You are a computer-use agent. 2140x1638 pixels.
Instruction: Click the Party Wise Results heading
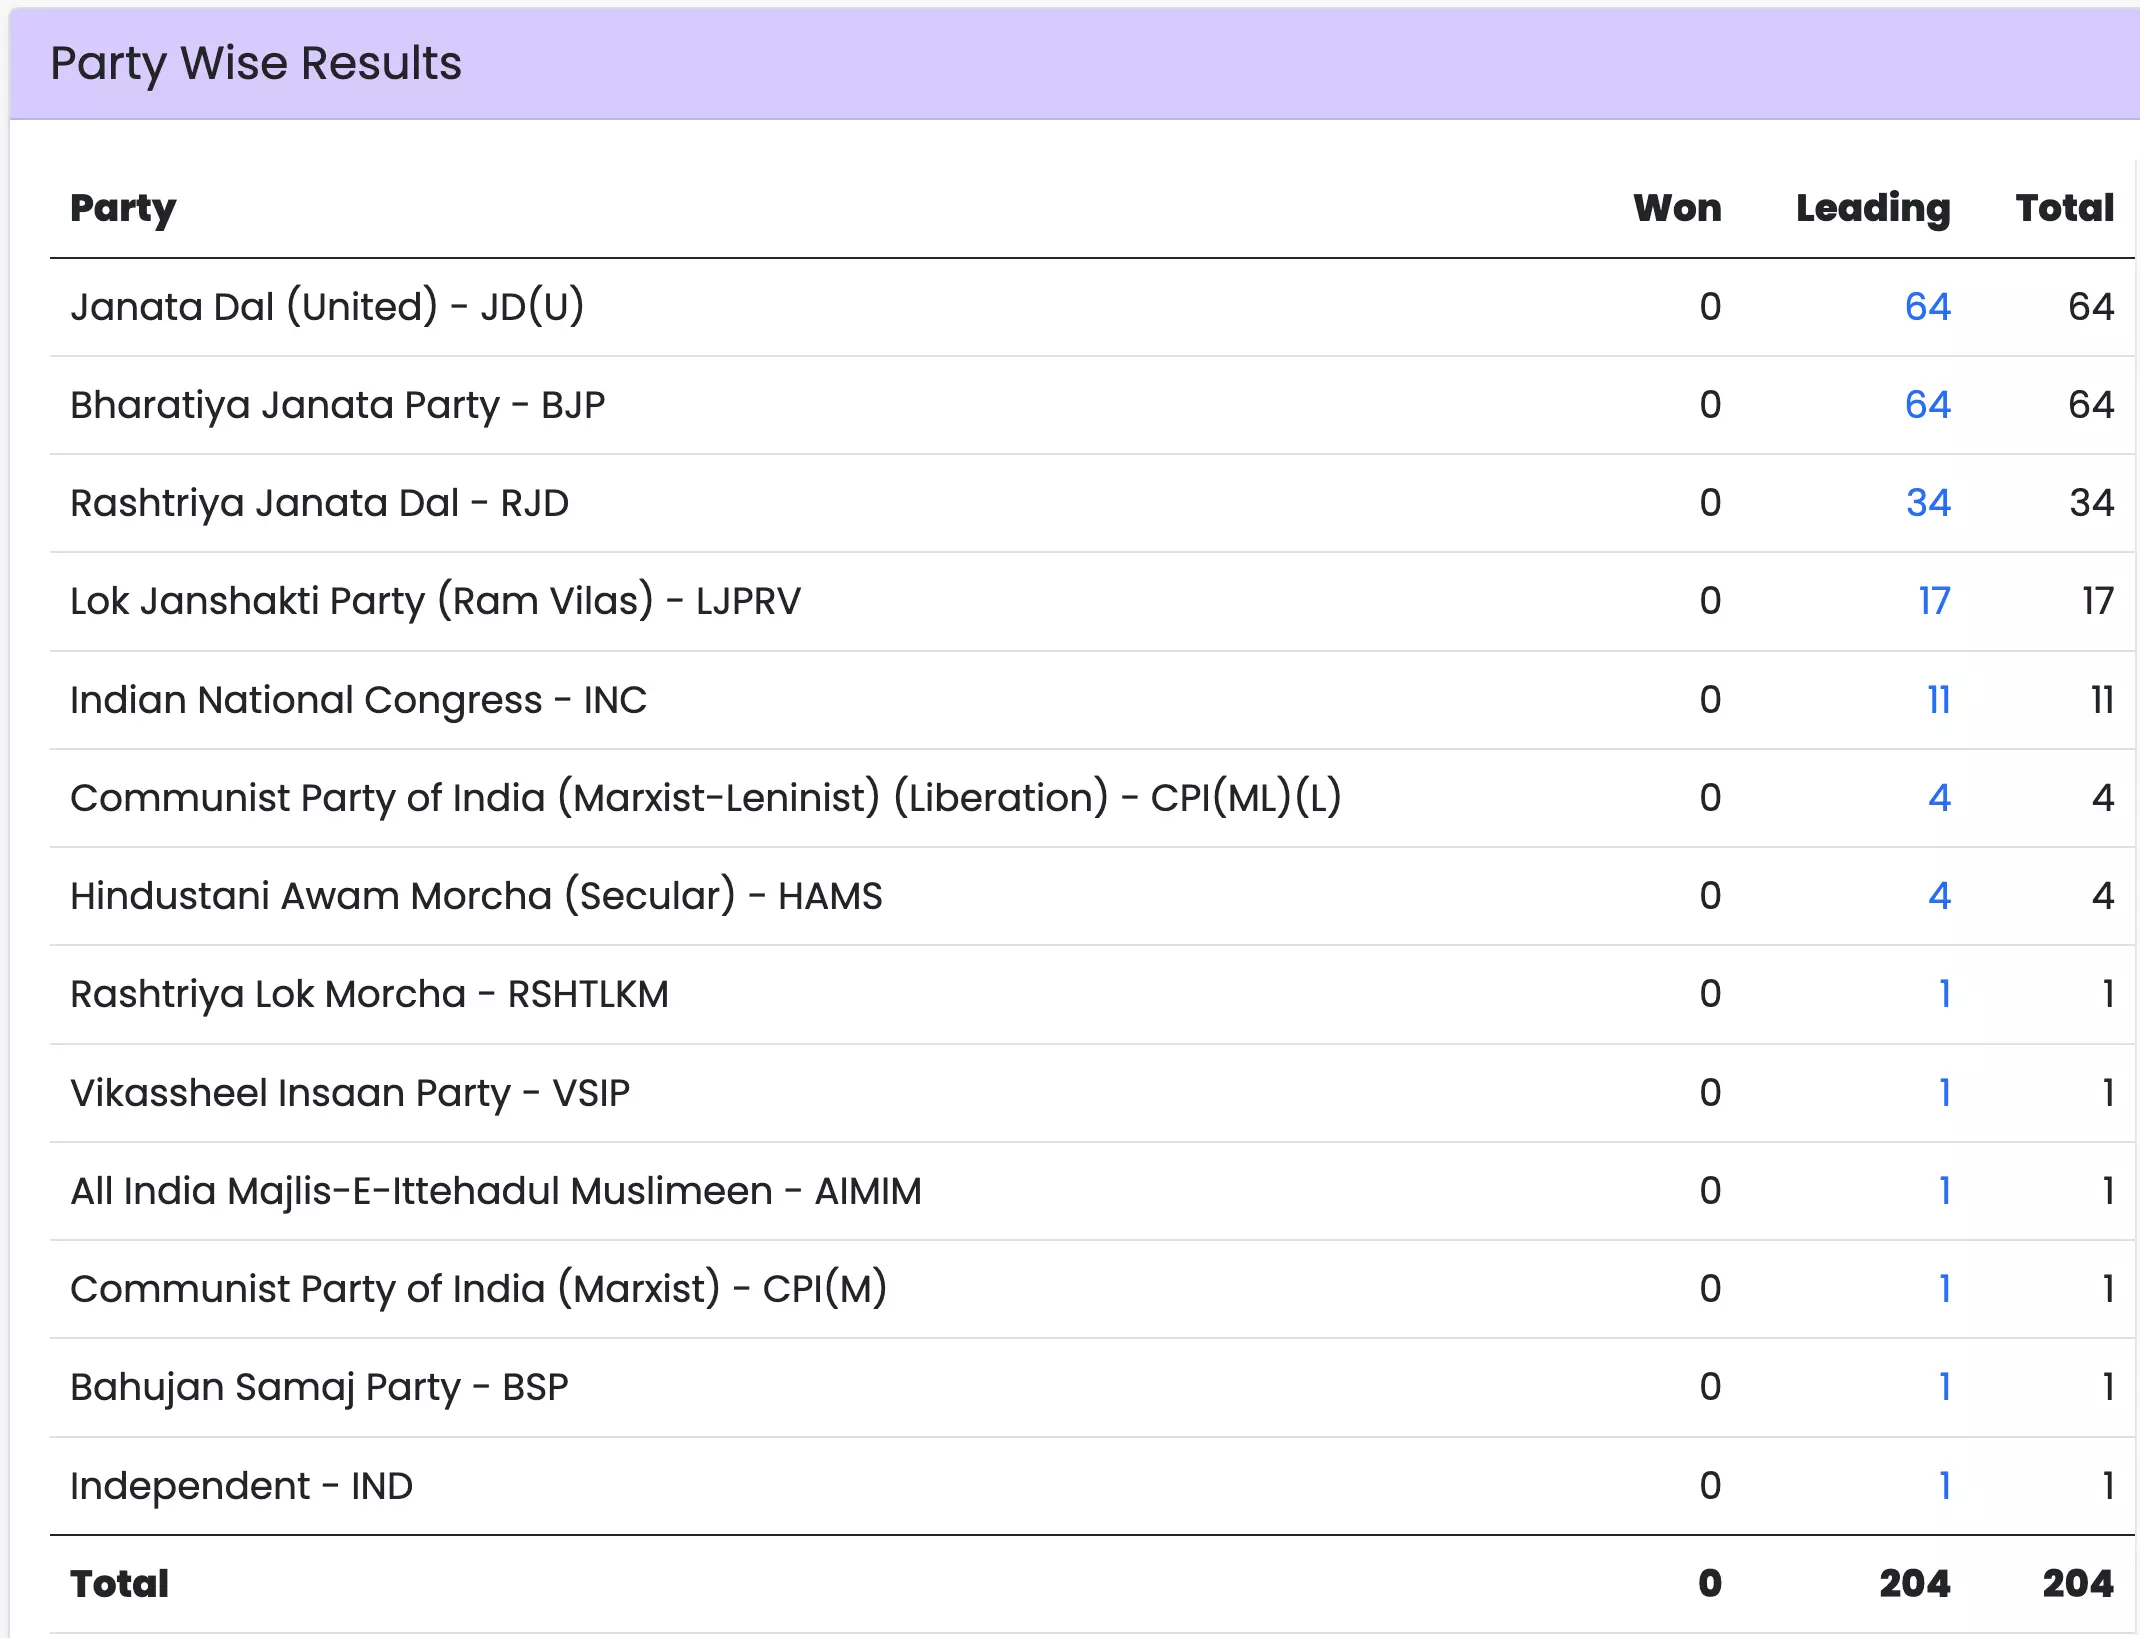coord(256,63)
